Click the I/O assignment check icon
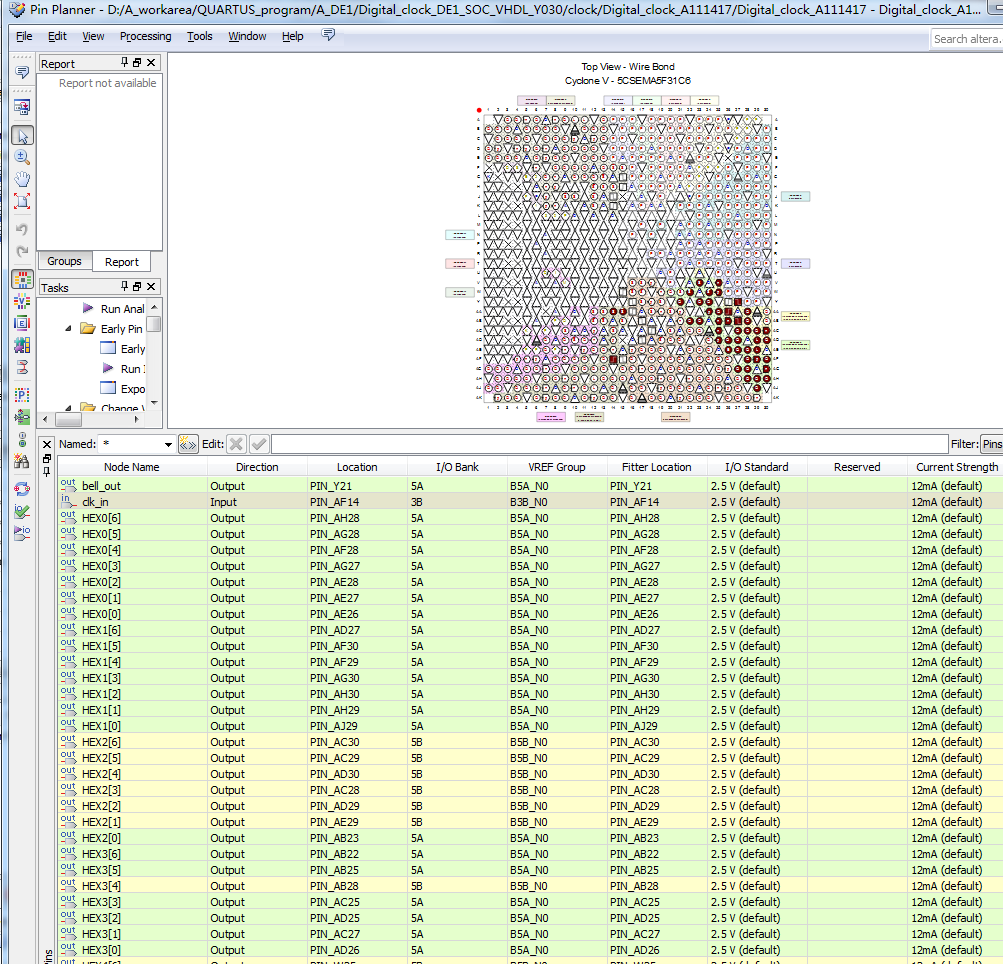 point(22,512)
